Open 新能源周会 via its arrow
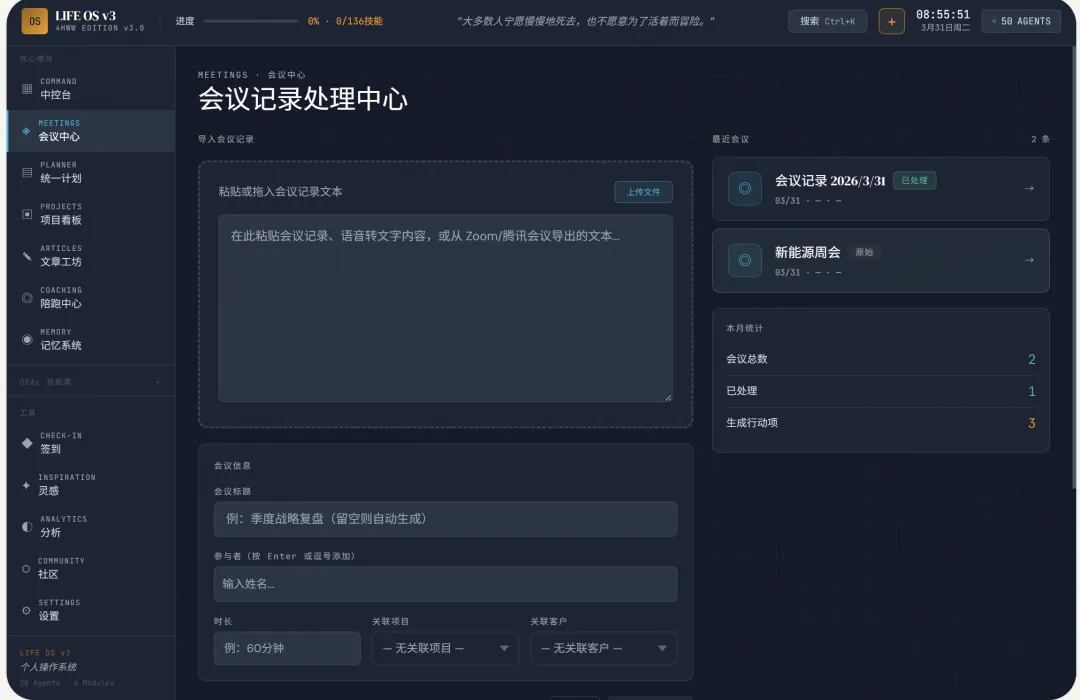 (1029, 260)
